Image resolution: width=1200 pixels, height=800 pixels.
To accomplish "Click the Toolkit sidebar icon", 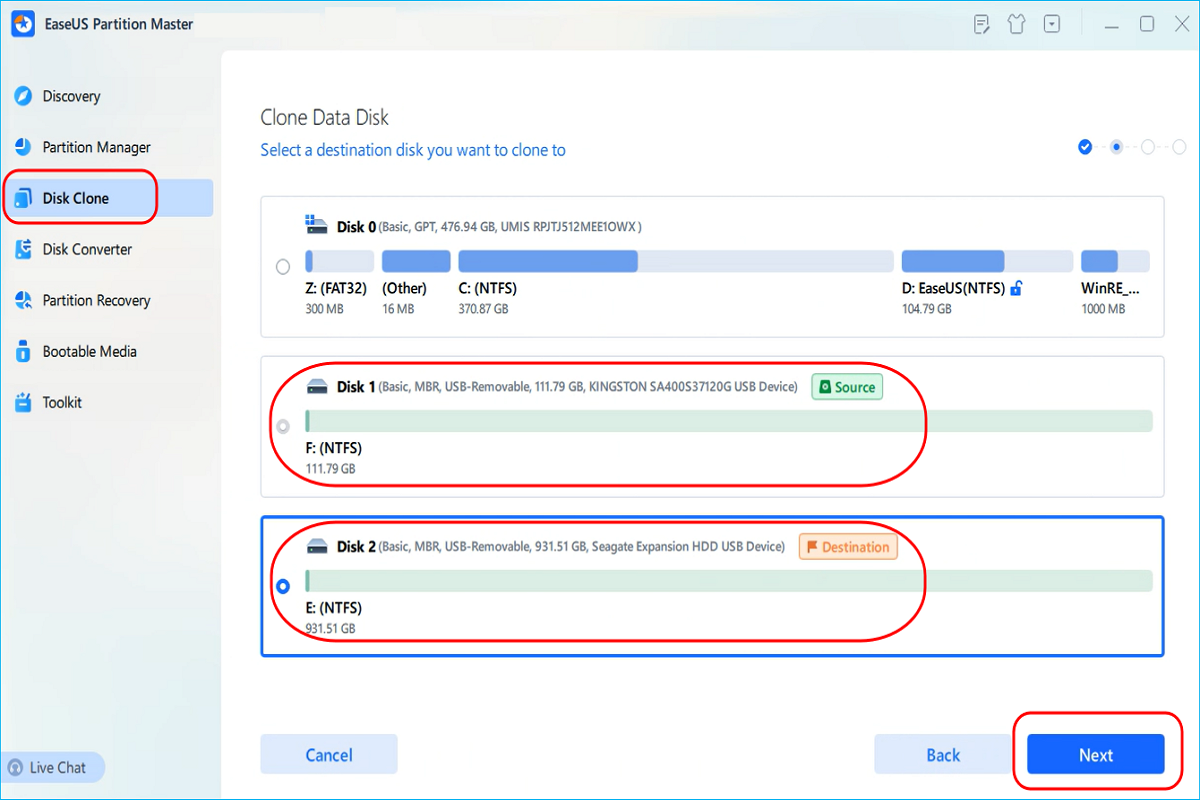I will tap(23, 402).
